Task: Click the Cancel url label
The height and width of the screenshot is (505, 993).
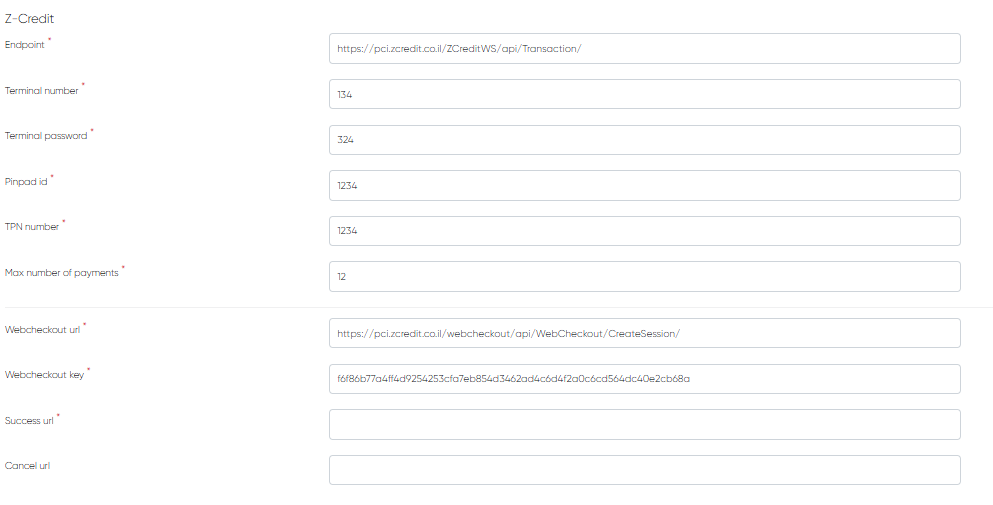Action: (27, 466)
